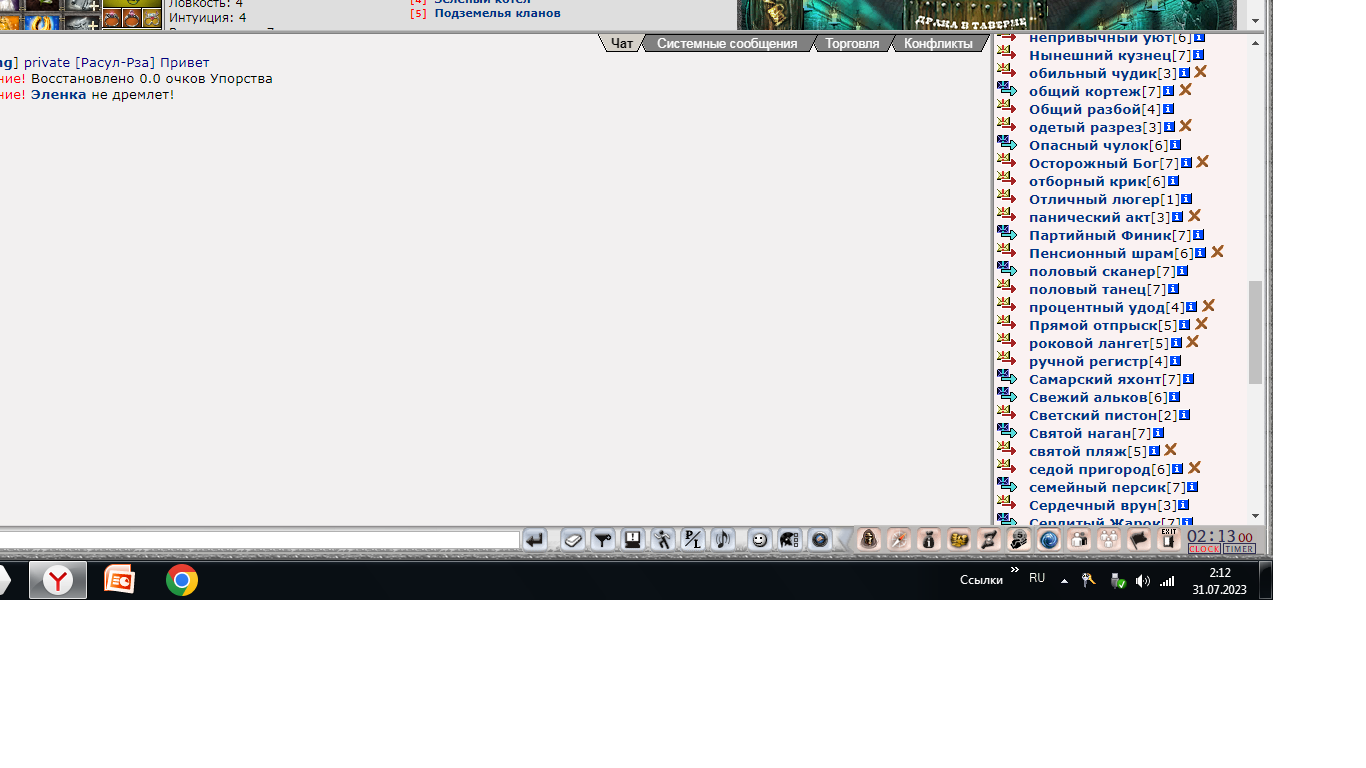The height and width of the screenshot is (768, 1366).
Task: Click player name ручной регистр
Action: click(x=1088, y=361)
